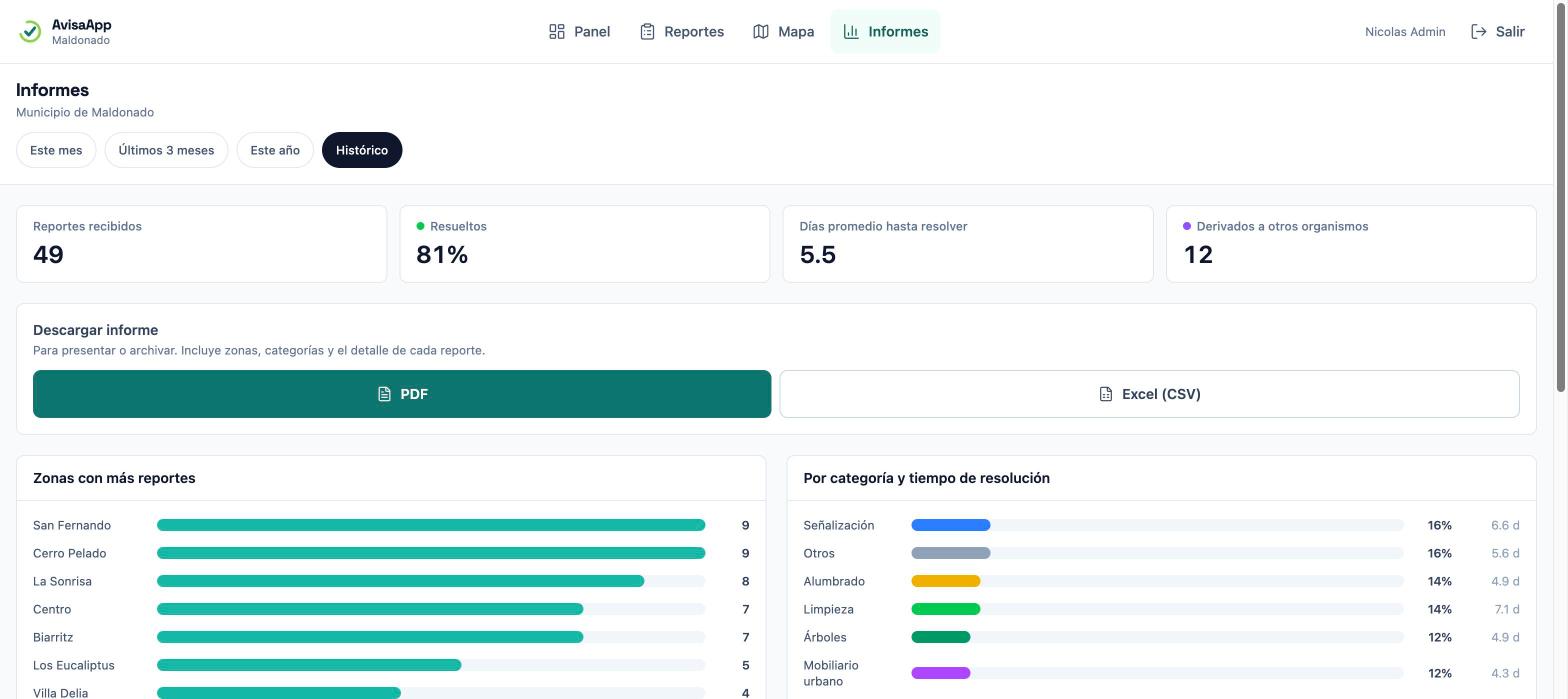1568x699 pixels.
Task: Switch the period to Este año
Action: (275, 150)
